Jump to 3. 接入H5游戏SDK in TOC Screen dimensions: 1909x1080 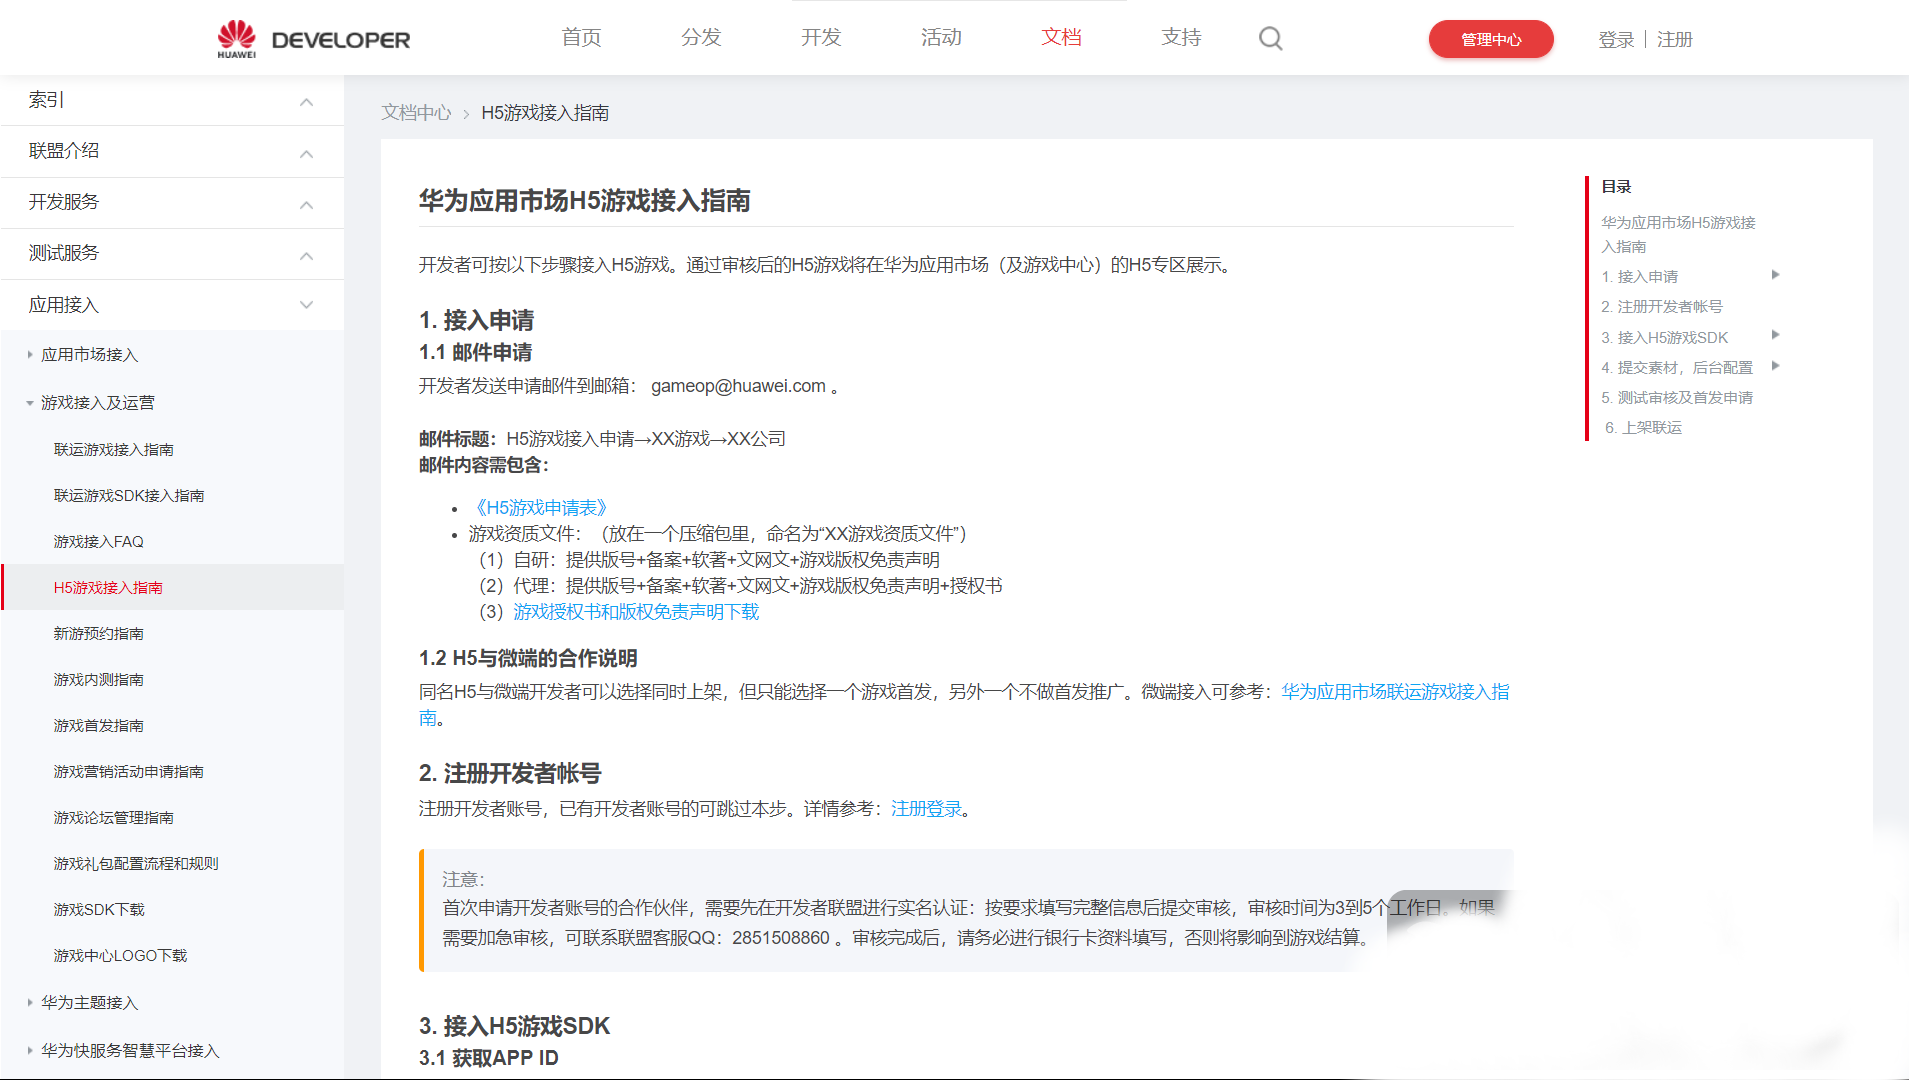coord(1664,338)
